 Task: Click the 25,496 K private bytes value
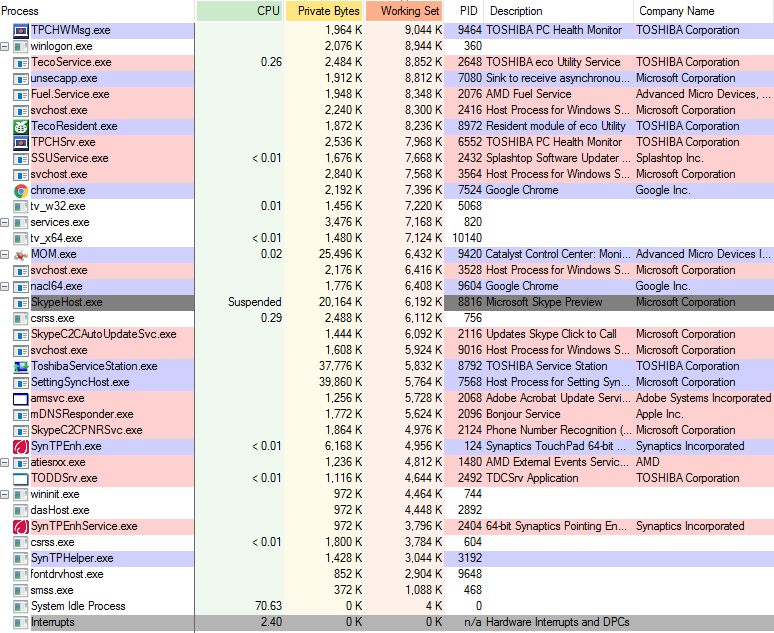[x=341, y=254]
